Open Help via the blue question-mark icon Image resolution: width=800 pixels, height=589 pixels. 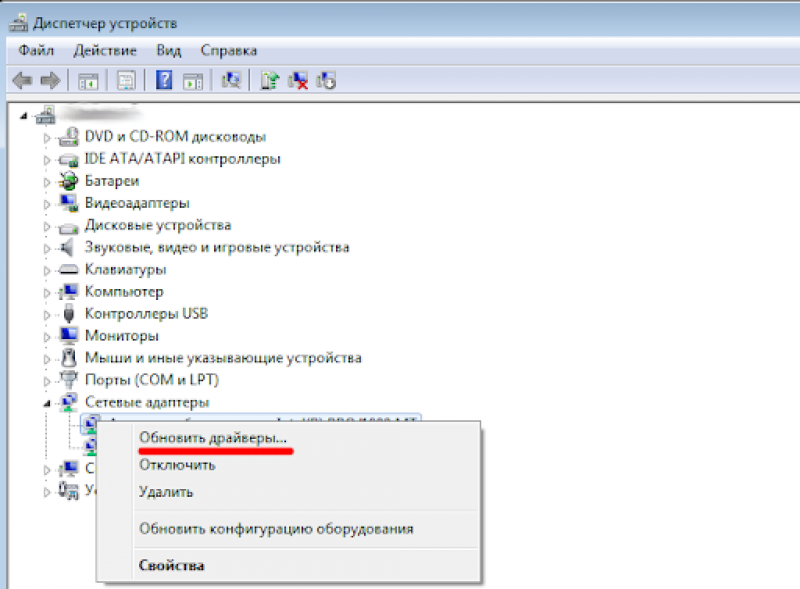coord(164,80)
